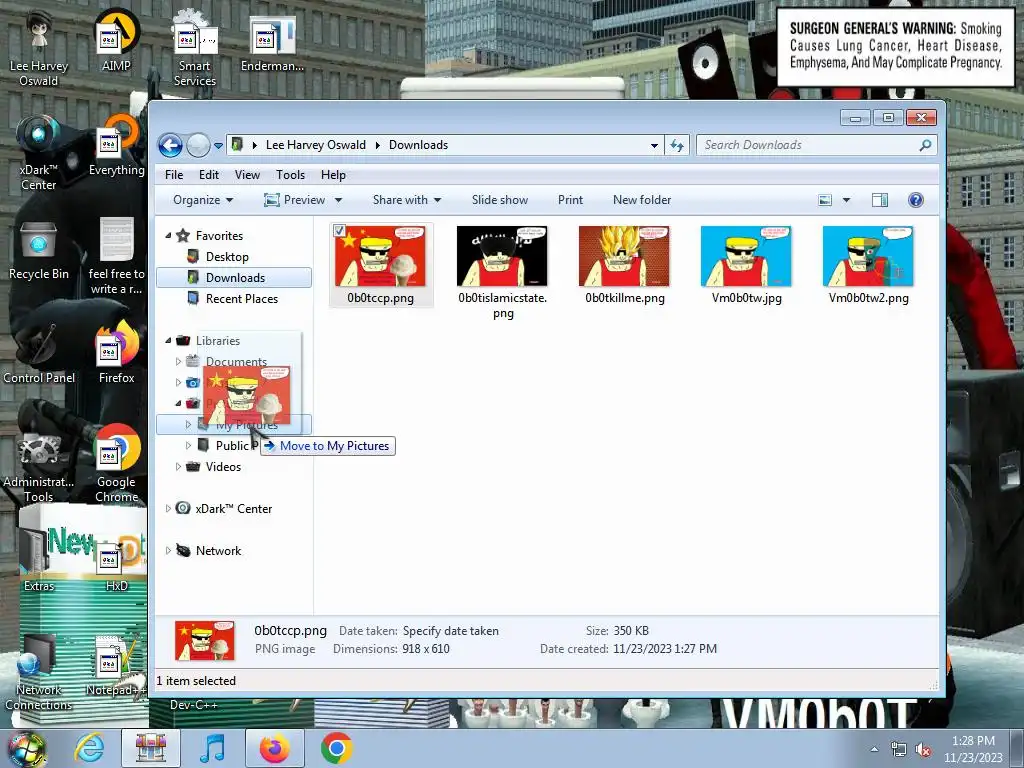Screen dimensions: 1024x768
Task: Create a New folder
Action: 642,200
